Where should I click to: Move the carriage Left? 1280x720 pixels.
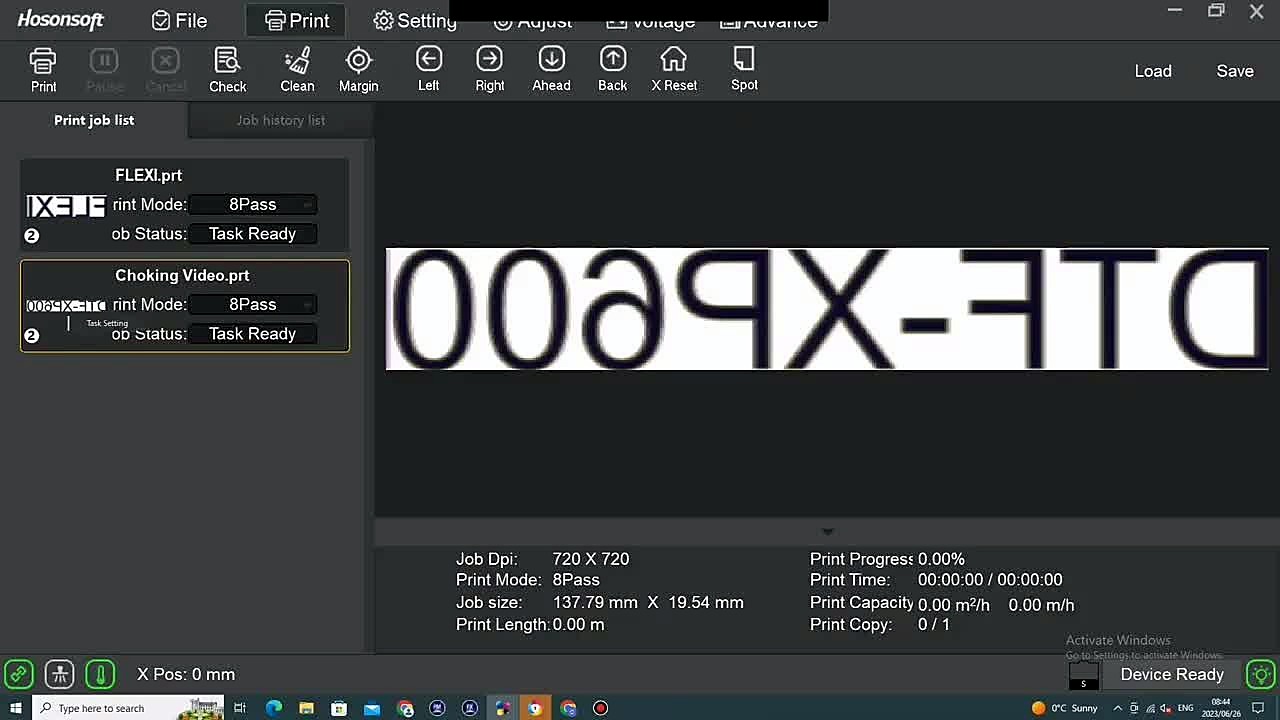point(429,69)
